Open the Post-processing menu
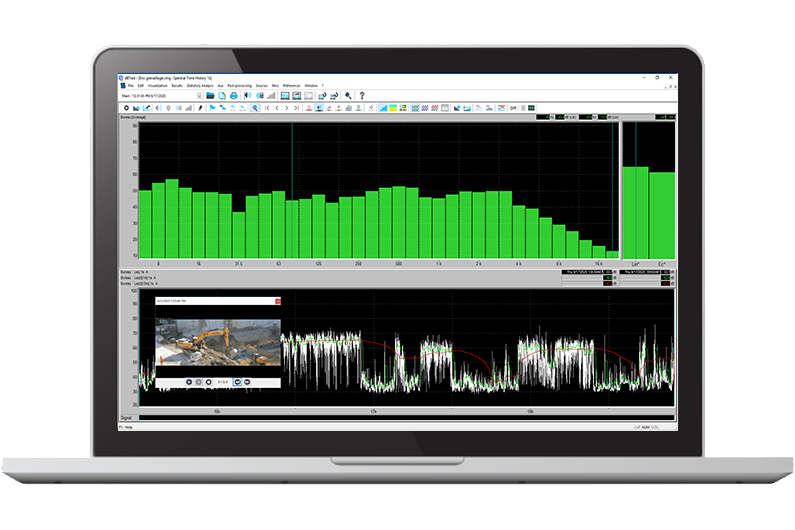This screenshot has width=795, height=530. point(239,86)
